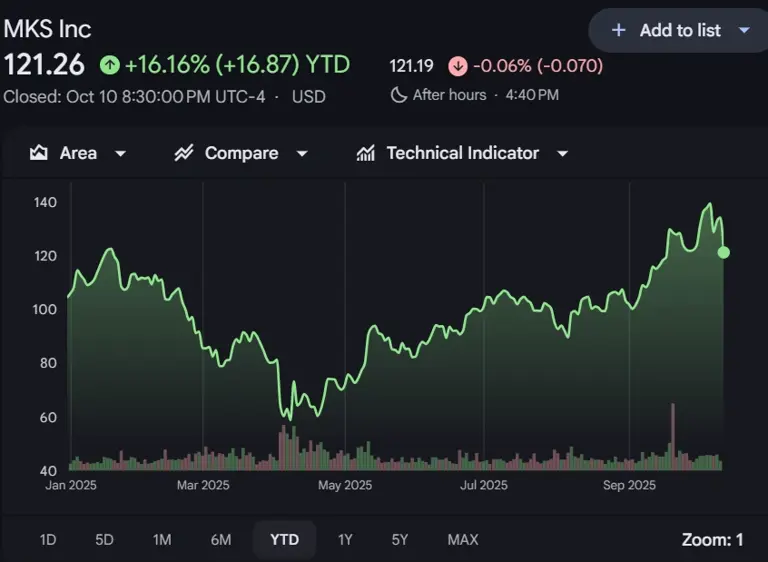Click the plus icon in Add to list
This screenshot has width=768, height=562.
619,30
